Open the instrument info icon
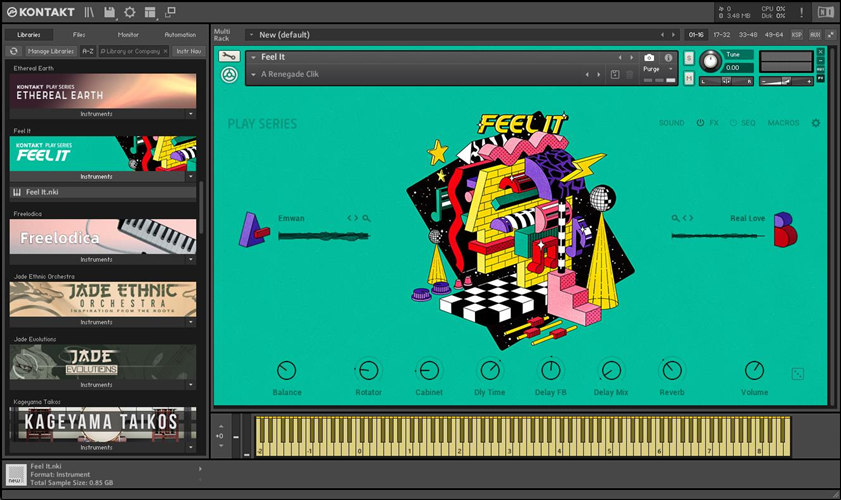 [667, 58]
